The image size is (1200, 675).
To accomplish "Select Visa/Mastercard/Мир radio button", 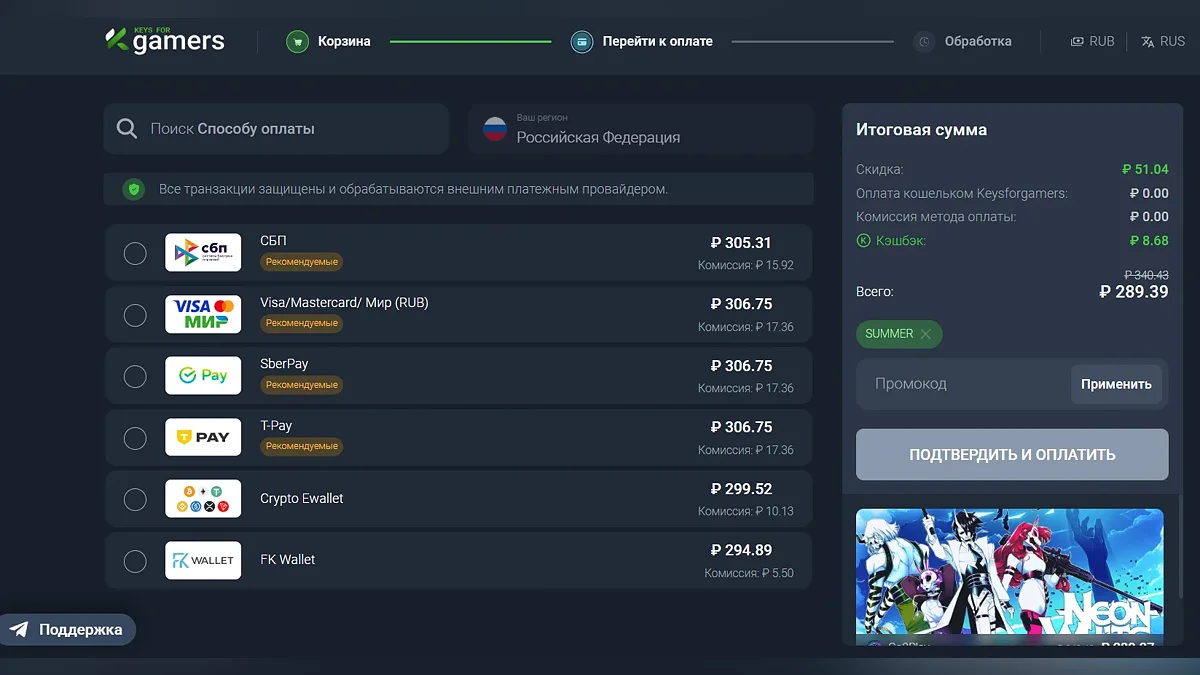I will pyautogui.click(x=135, y=315).
